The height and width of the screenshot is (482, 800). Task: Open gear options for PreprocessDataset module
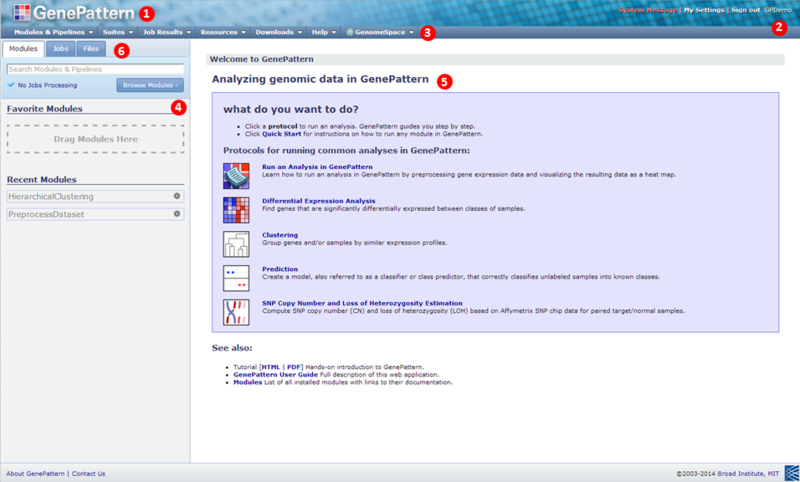177,214
